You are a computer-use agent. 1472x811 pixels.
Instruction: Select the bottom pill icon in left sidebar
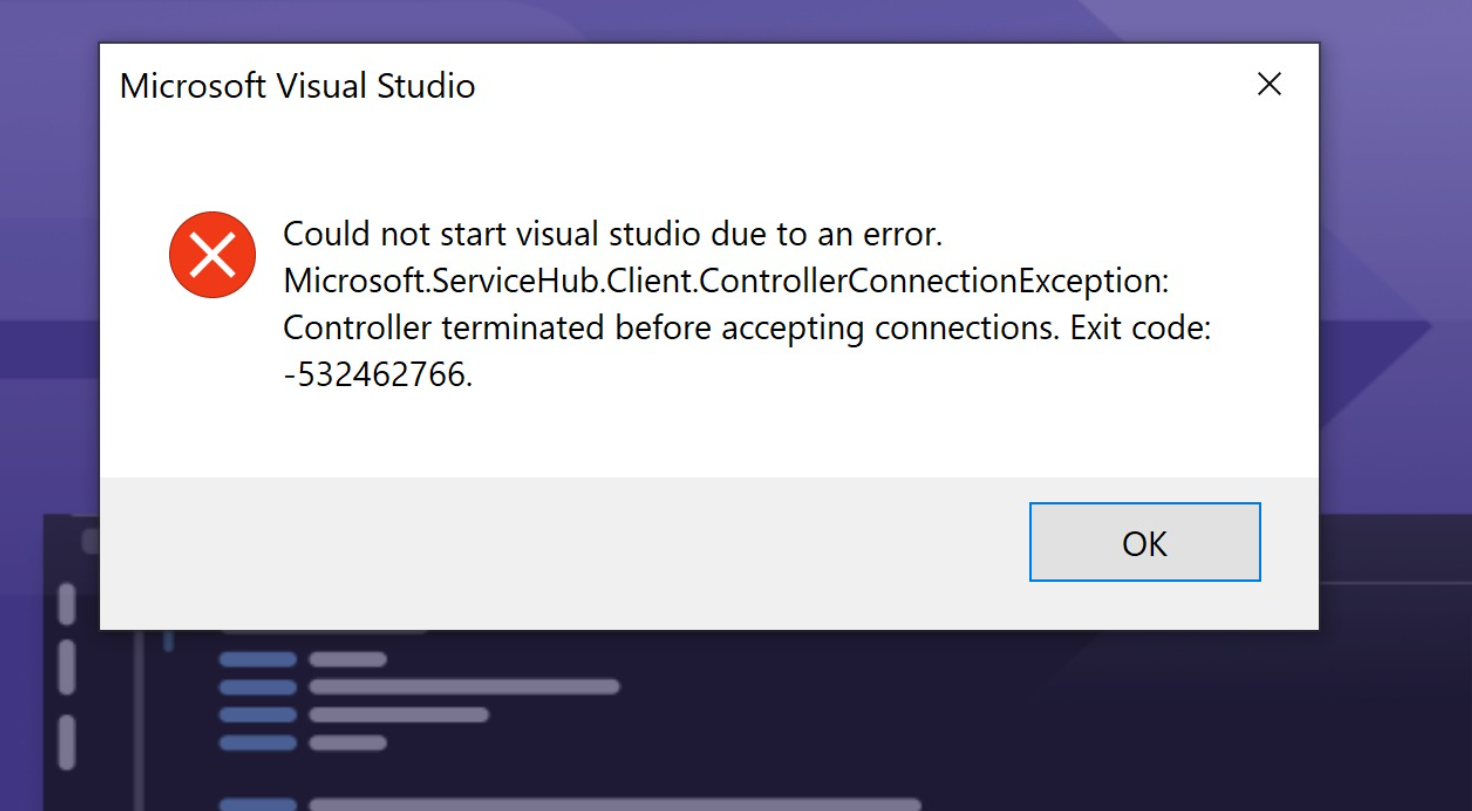[x=67, y=743]
